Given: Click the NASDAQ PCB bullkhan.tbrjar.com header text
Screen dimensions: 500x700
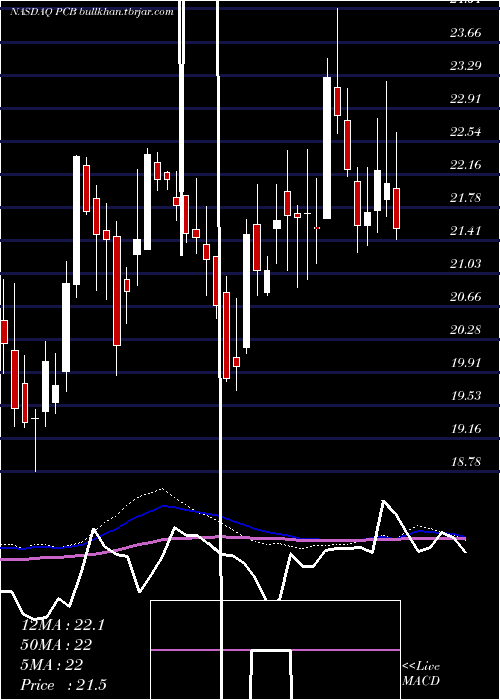Looking at the screenshot, I should click(x=92, y=12).
